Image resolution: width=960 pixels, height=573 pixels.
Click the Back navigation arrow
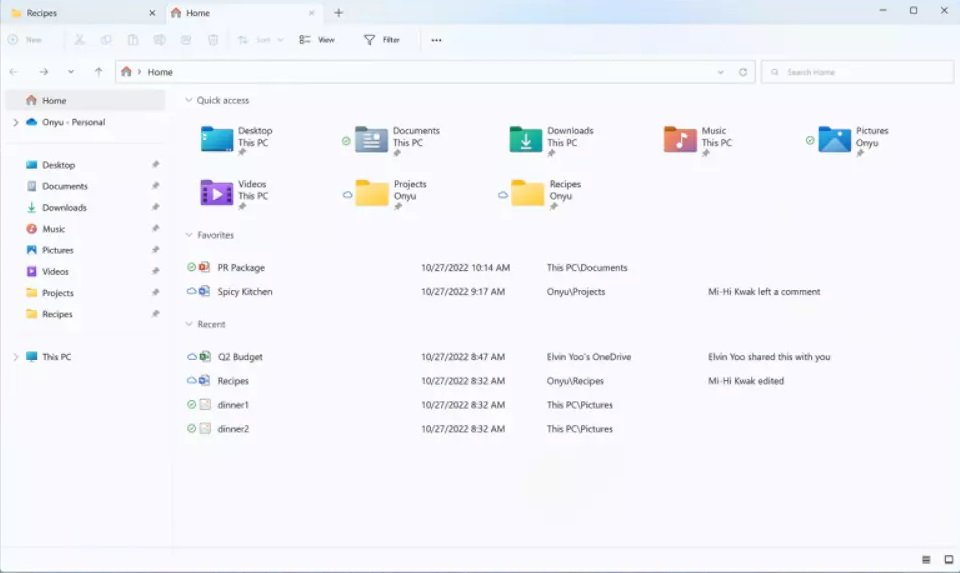[13, 72]
